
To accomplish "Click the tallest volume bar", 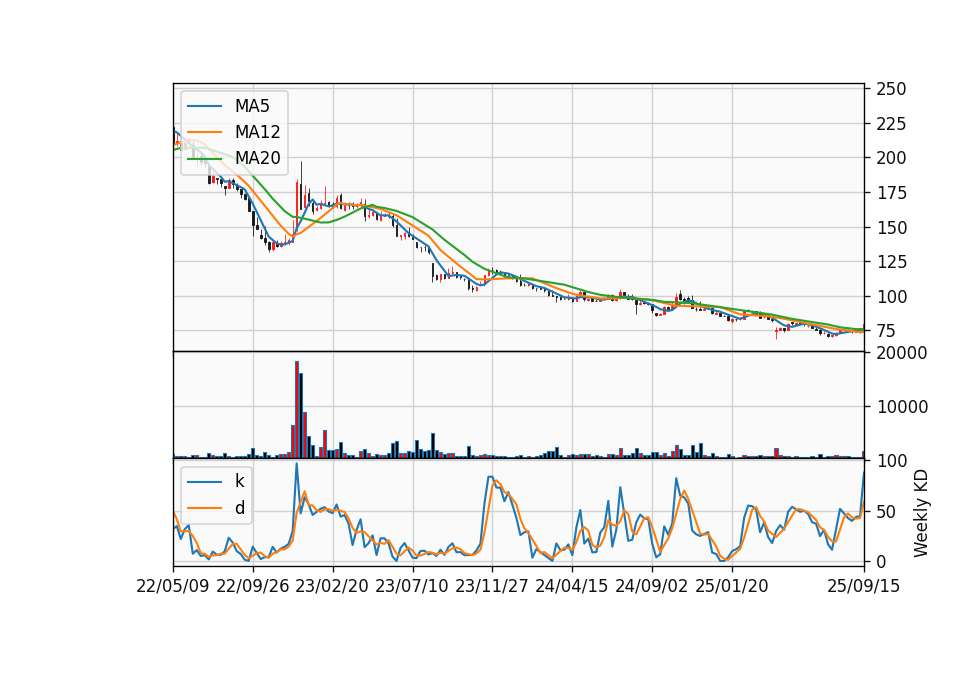I will click(x=297, y=410).
